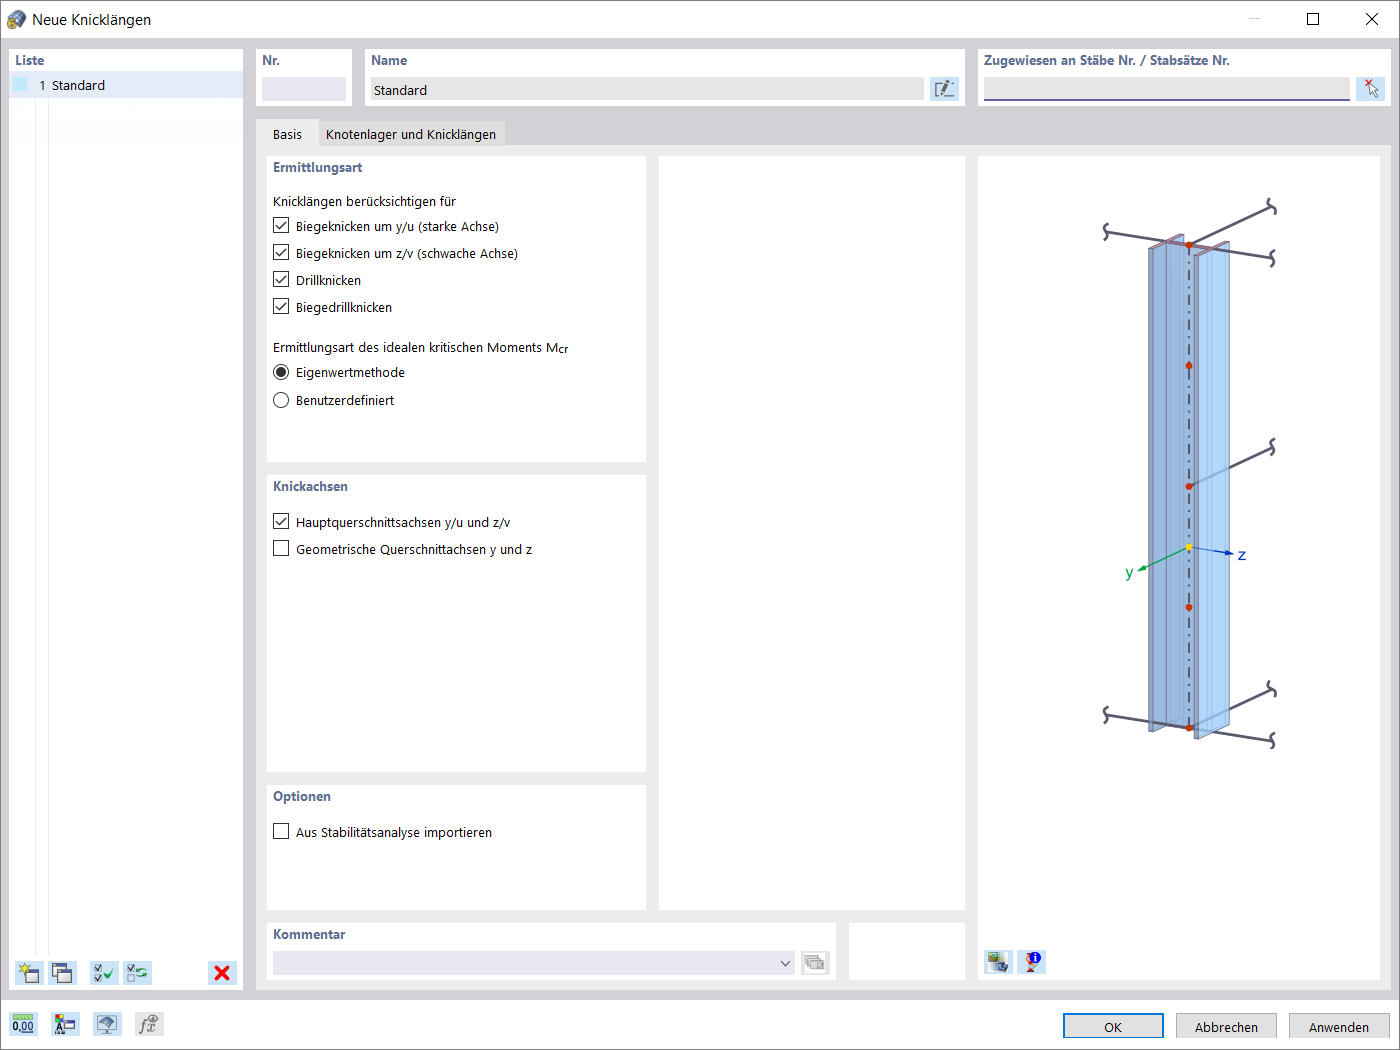Delete the selected list item with red X
Viewport: 1400px width, 1050px height.
222,973
